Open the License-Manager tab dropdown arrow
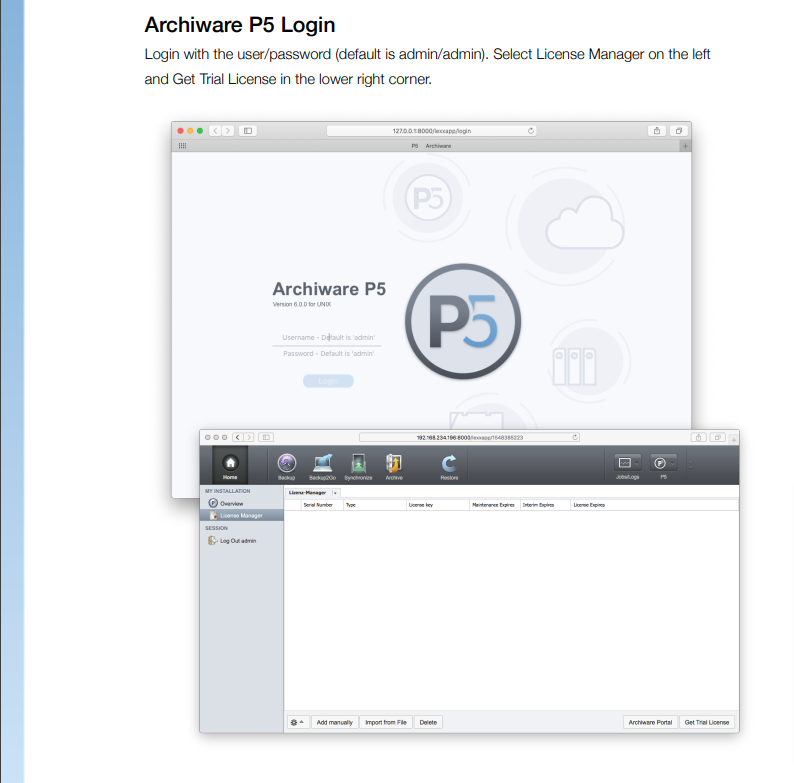The image size is (794, 783). (335, 493)
